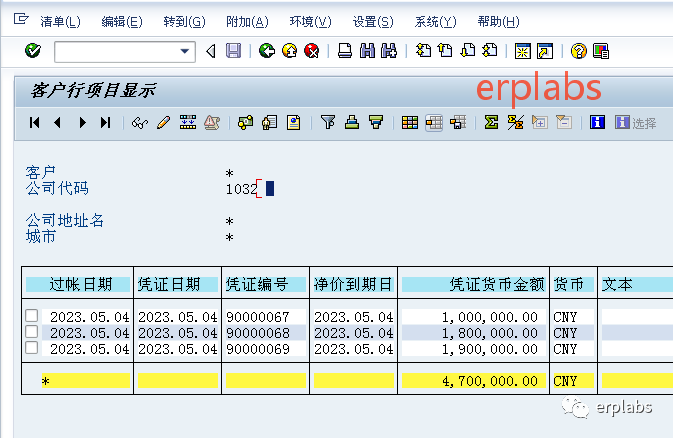Viewport: 673px width, 438px height.
Task: Click the Find binoculars icon
Action: coord(367,51)
